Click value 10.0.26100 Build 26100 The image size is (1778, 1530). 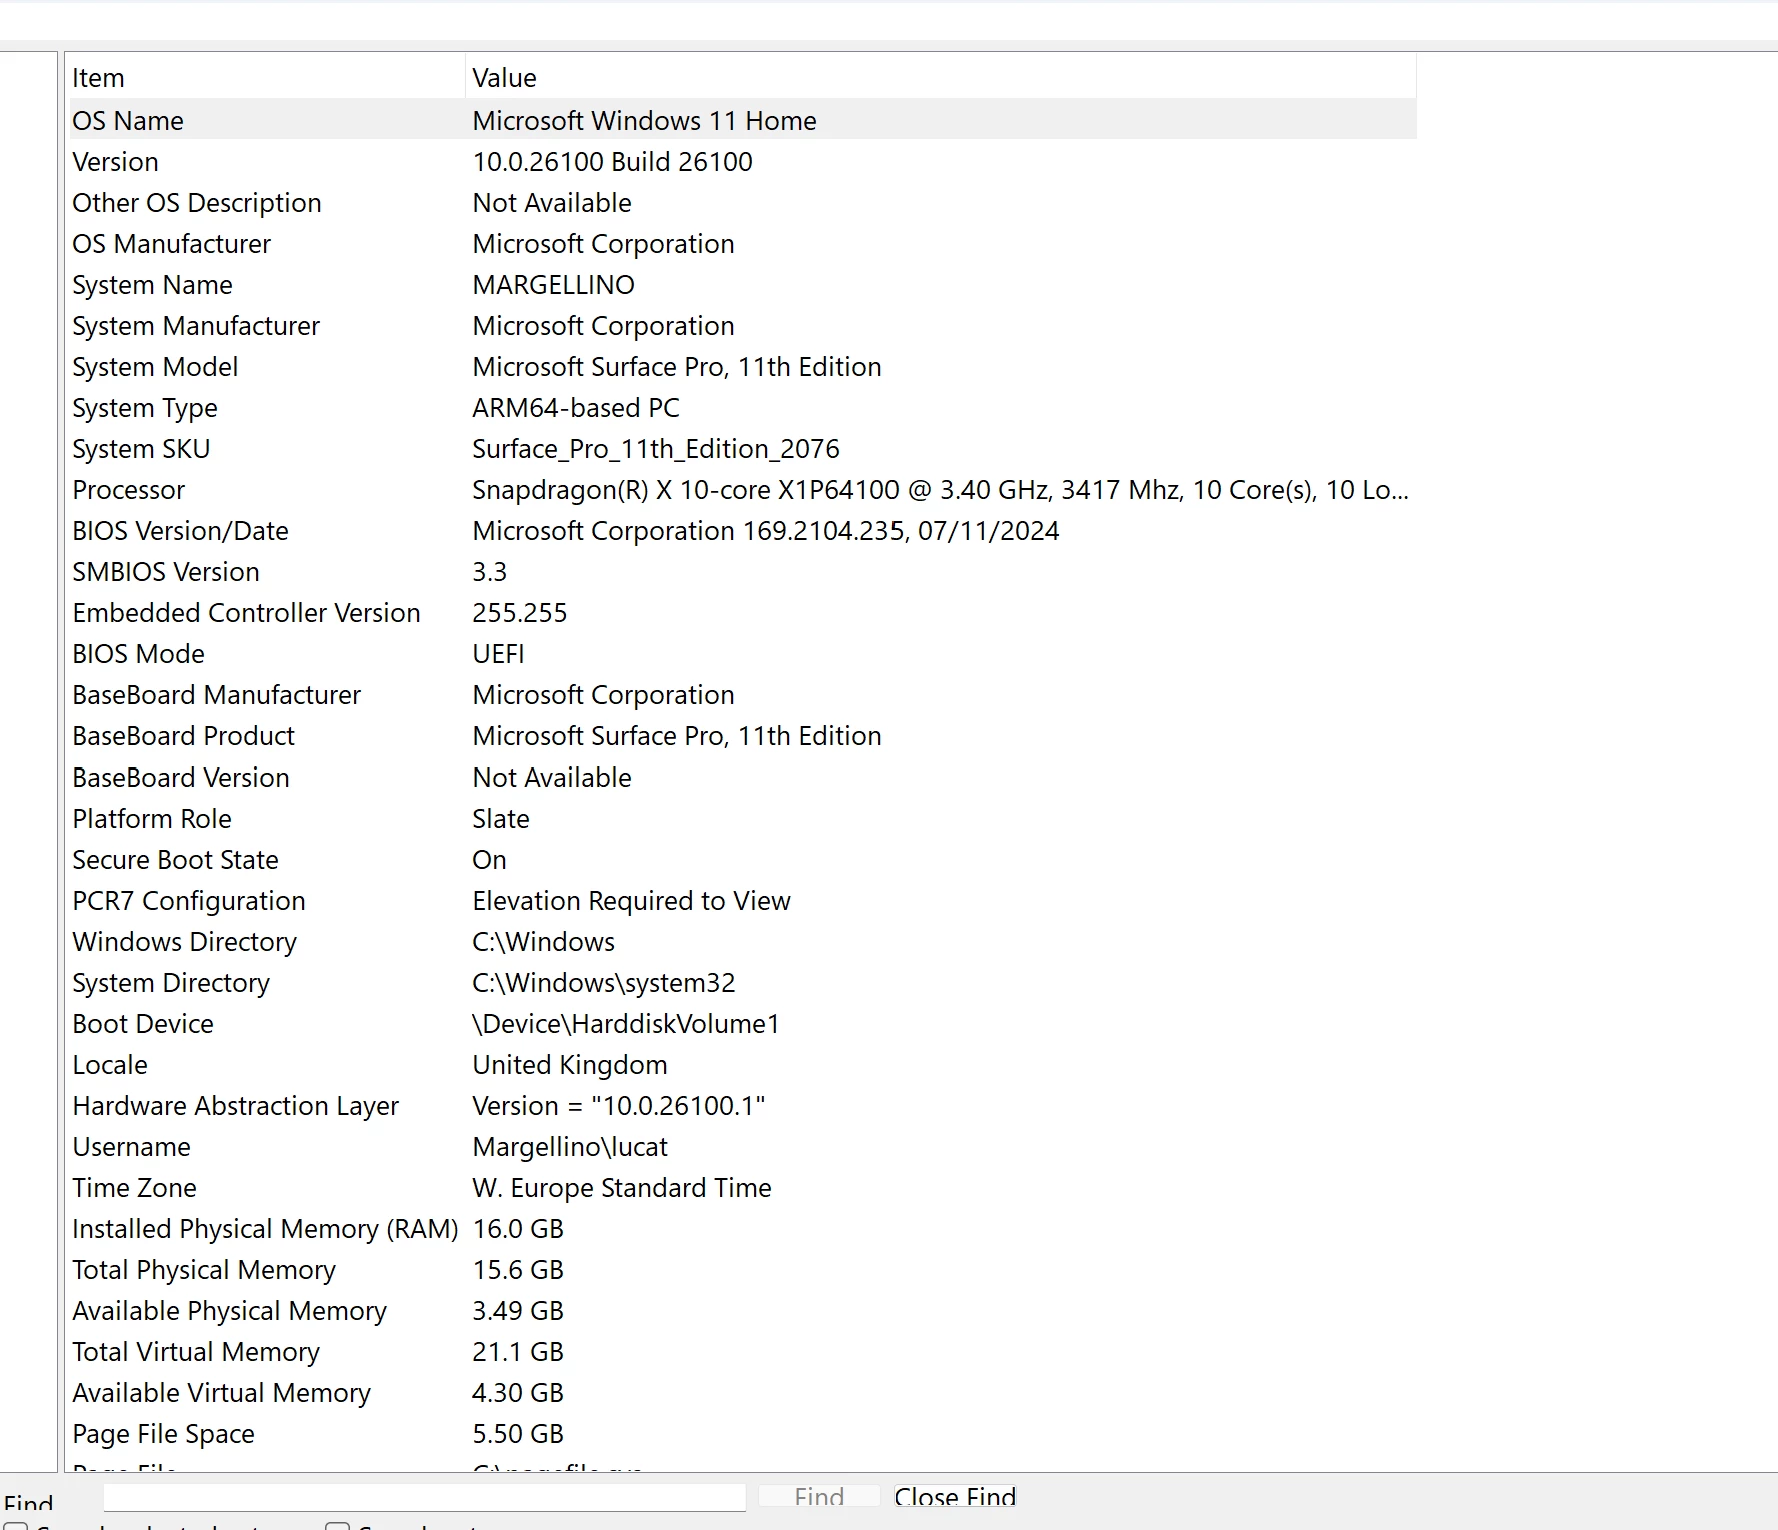click(x=612, y=162)
